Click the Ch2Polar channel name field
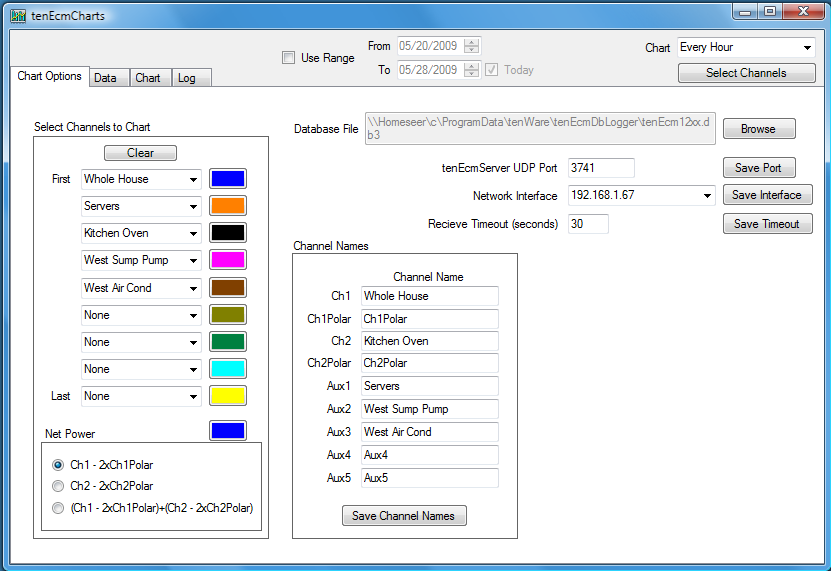The height and width of the screenshot is (571, 831). [x=430, y=363]
